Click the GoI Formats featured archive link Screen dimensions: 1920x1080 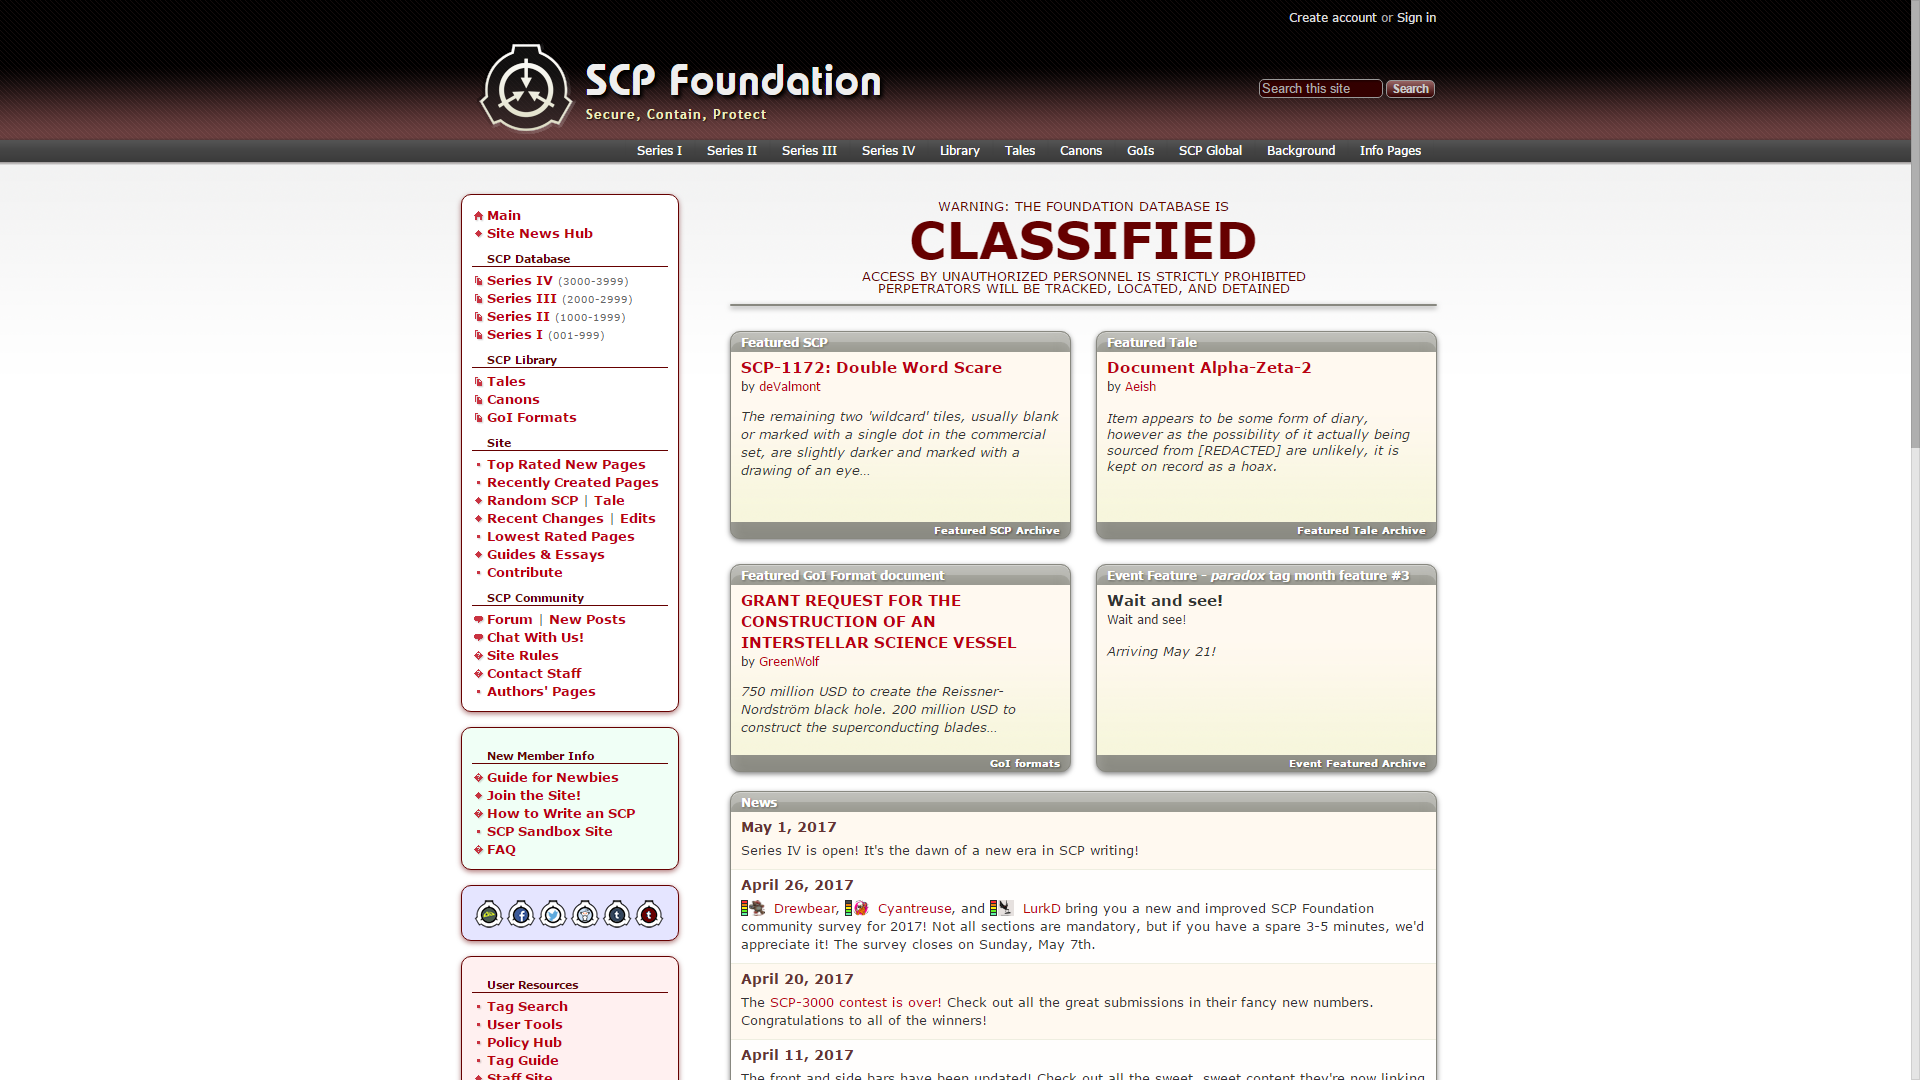coord(1025,762)
